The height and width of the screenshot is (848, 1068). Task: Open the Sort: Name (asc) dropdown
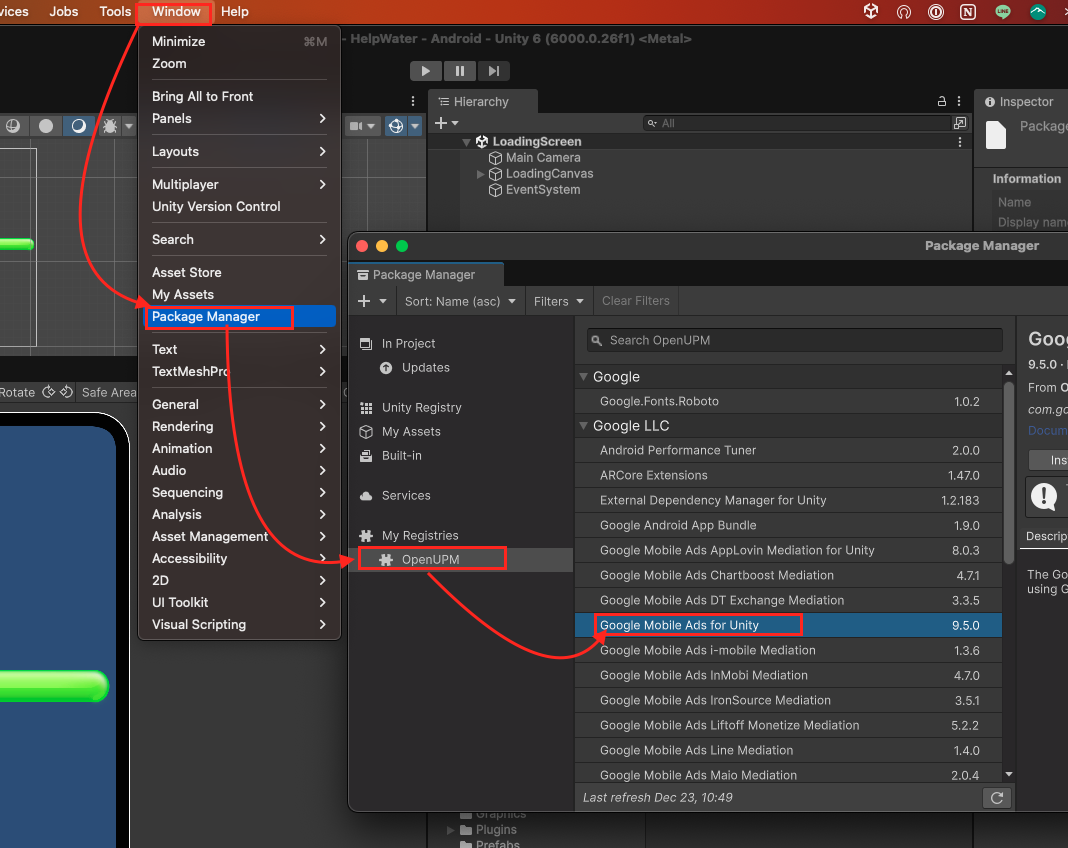click(x=460, y=301)
